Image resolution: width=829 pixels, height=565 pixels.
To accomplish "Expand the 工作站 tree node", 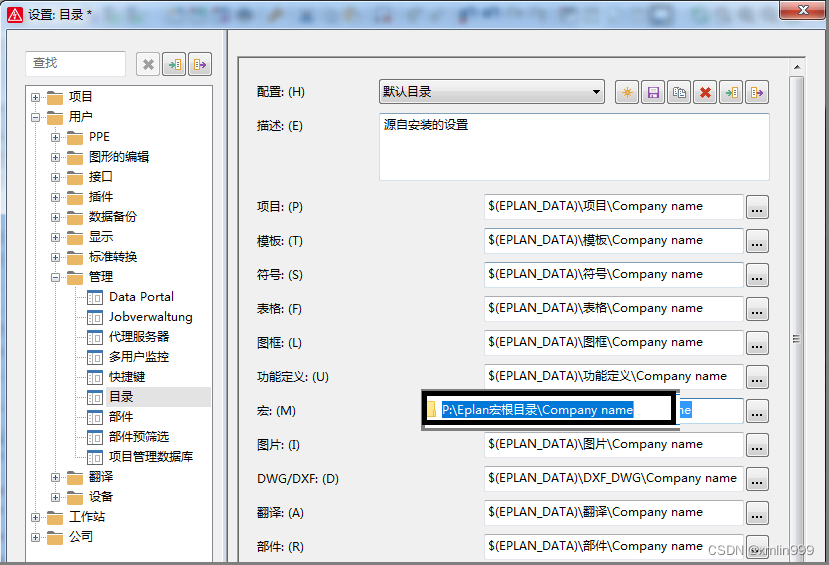I will 35,517.
